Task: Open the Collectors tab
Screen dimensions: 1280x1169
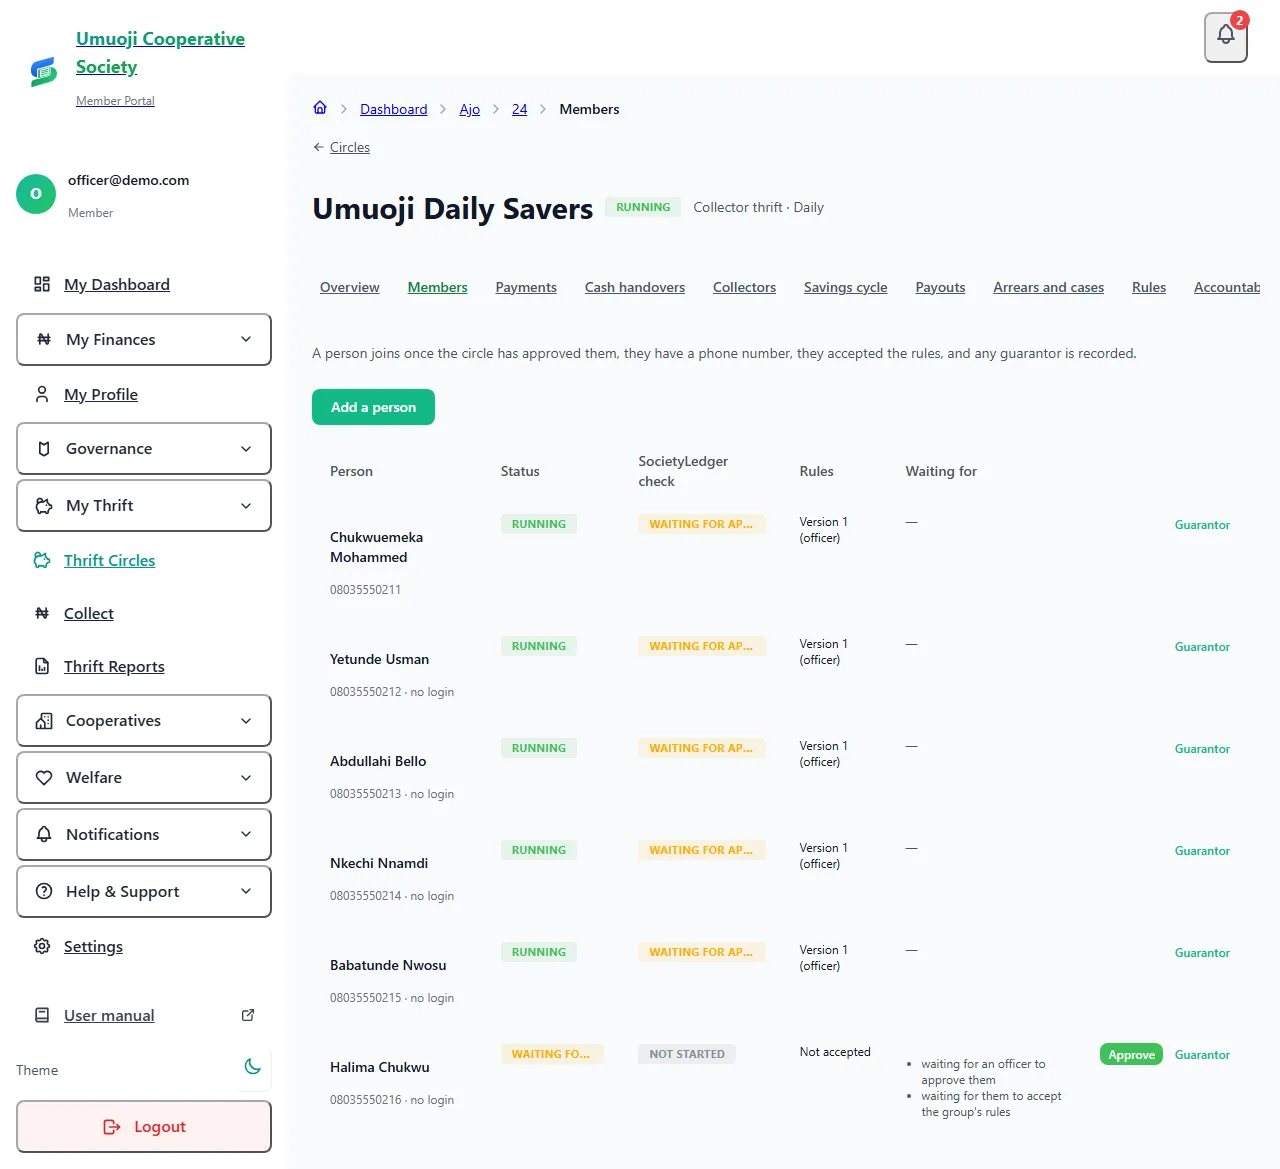Action: [x=744, y=287]
